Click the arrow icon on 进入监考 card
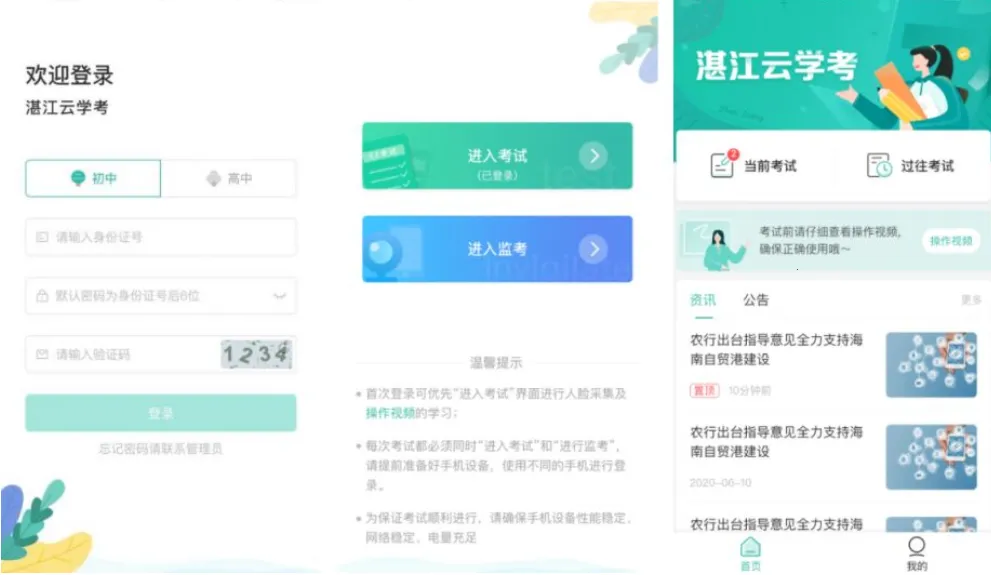Screen dimensions: 991x575 coord(593,249)
